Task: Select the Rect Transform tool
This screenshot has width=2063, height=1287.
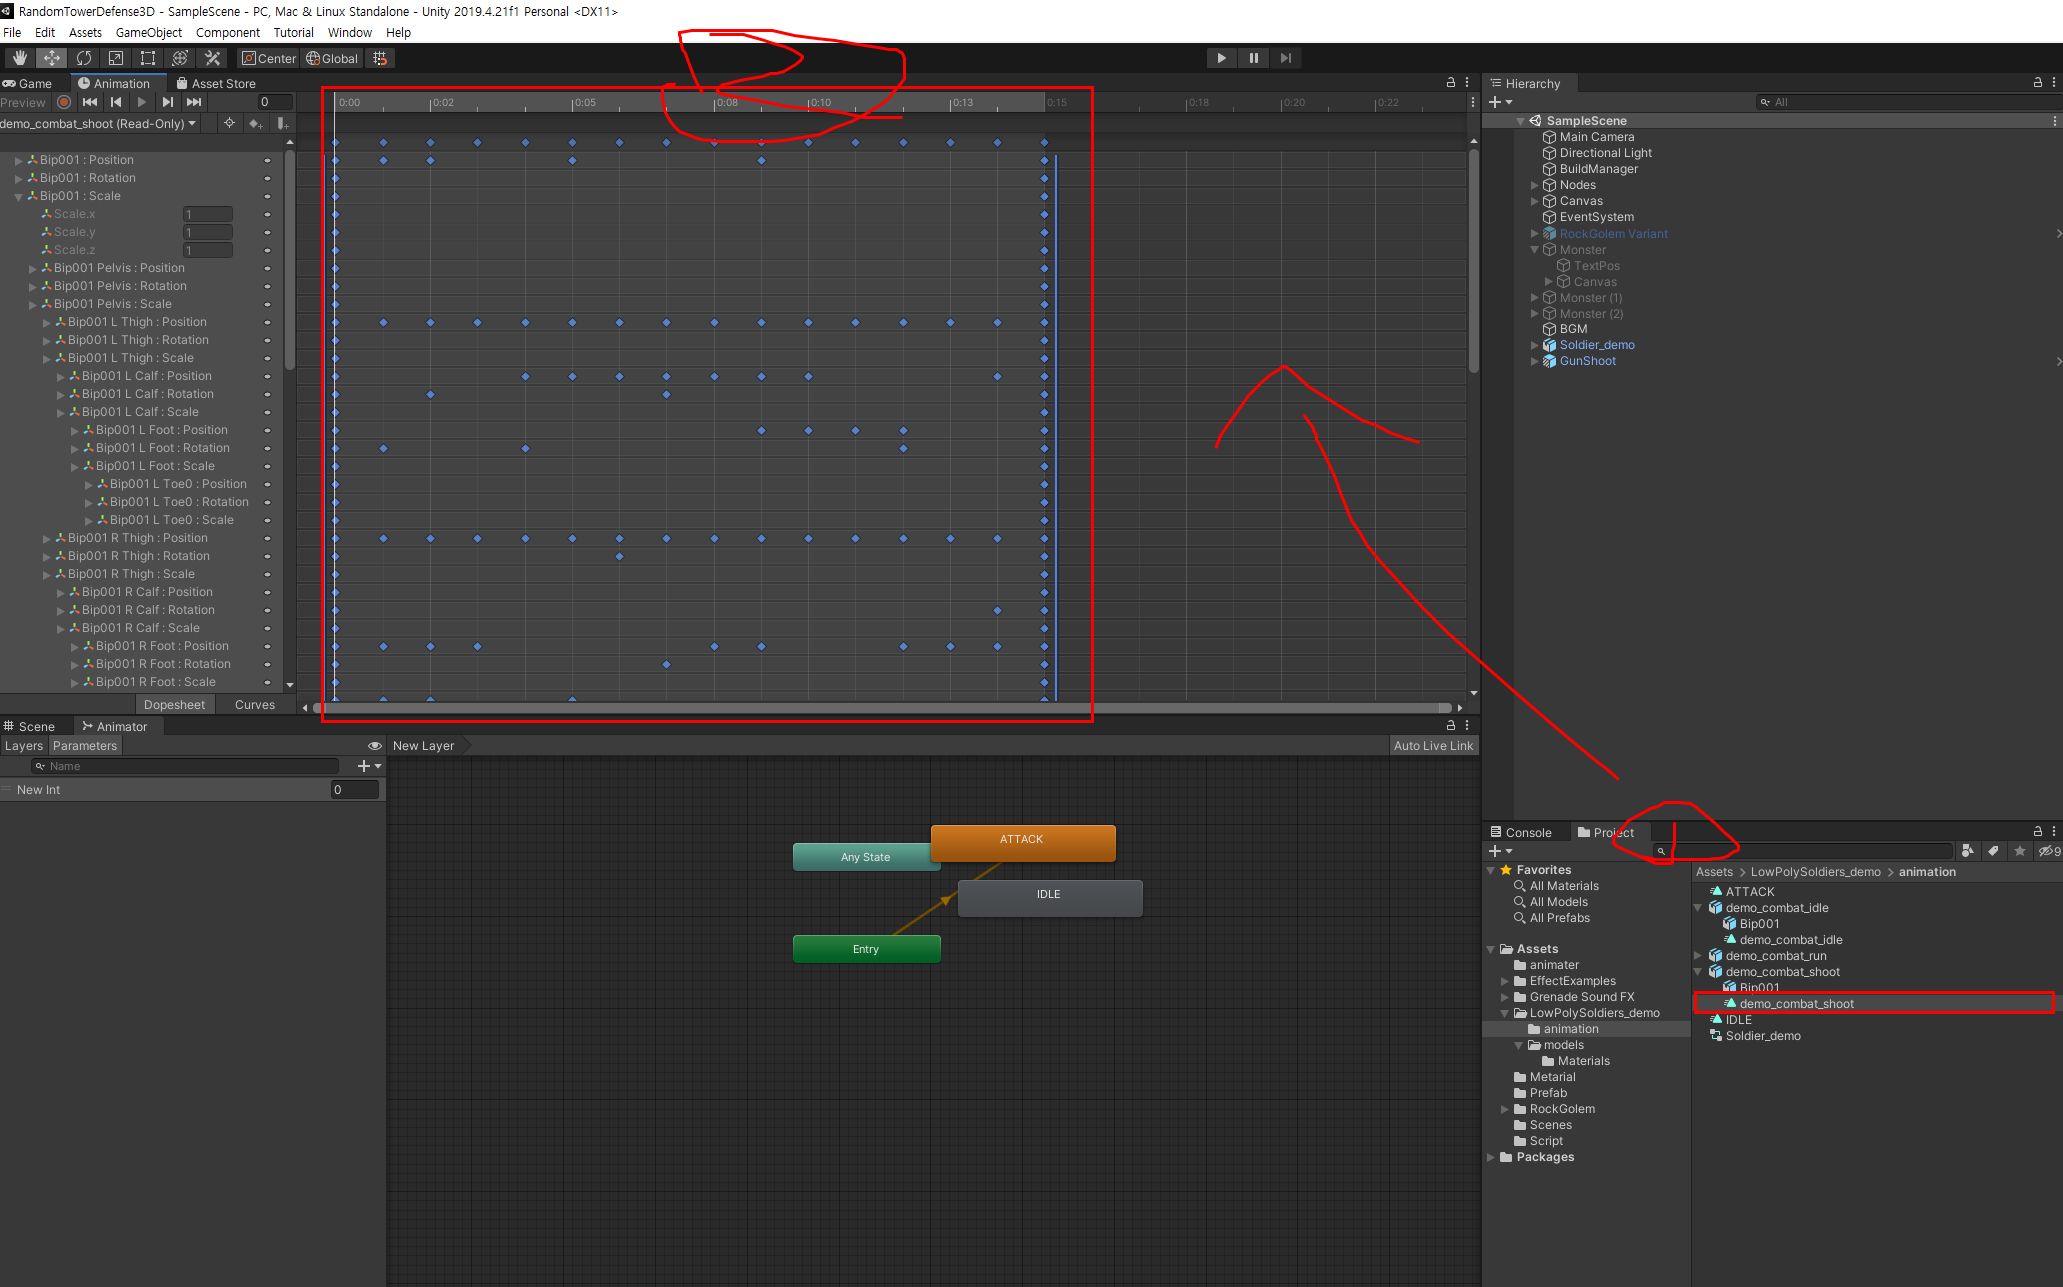Action: click(x=148, y=58)
